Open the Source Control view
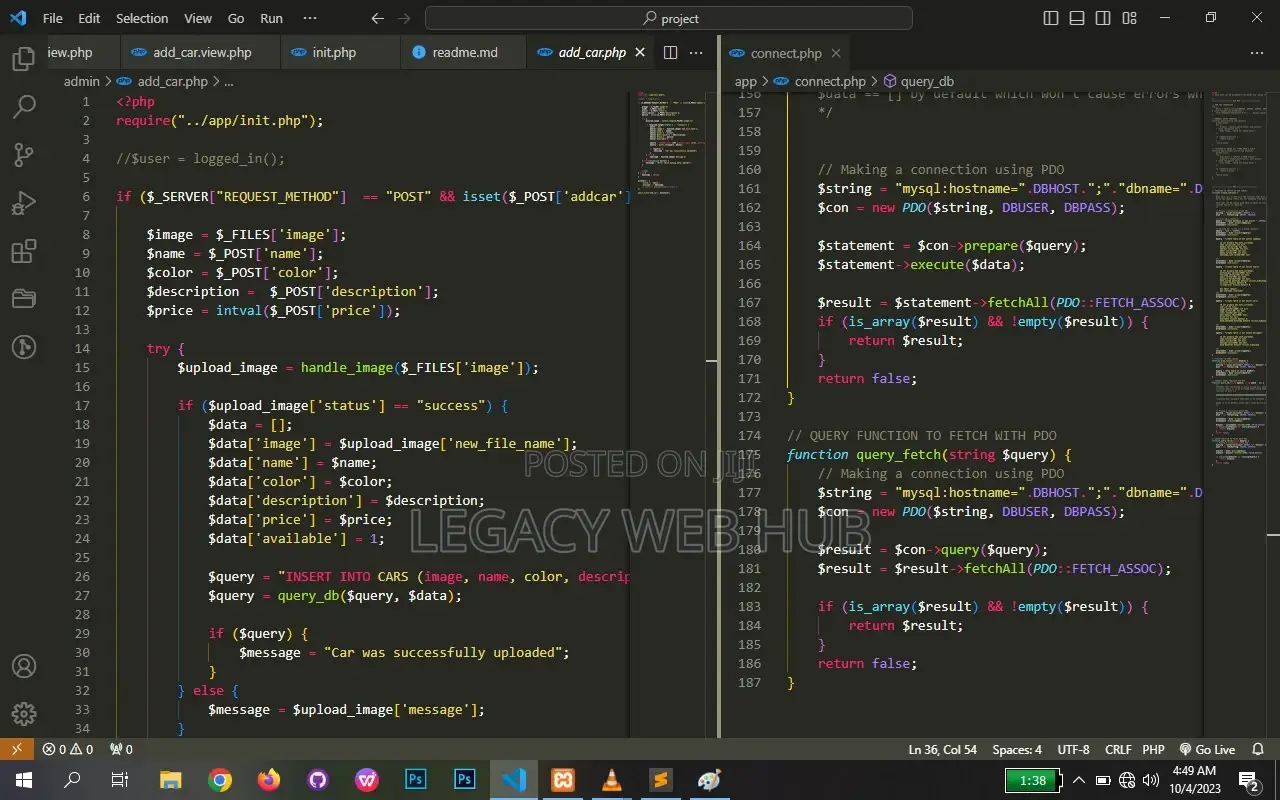This screenshot has width=1280, height=800. click(x=24, y=154)
